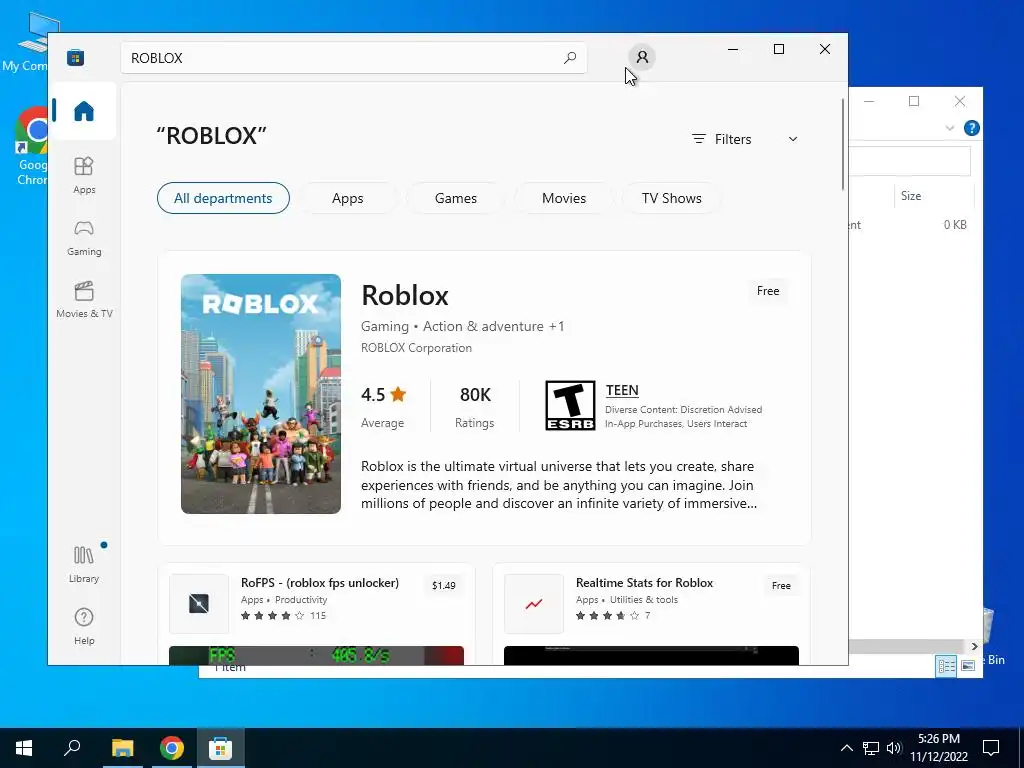Select Google Chrome desktop shortcut
The width and height of the screenshot is (1024, 768).
(31, 146)
